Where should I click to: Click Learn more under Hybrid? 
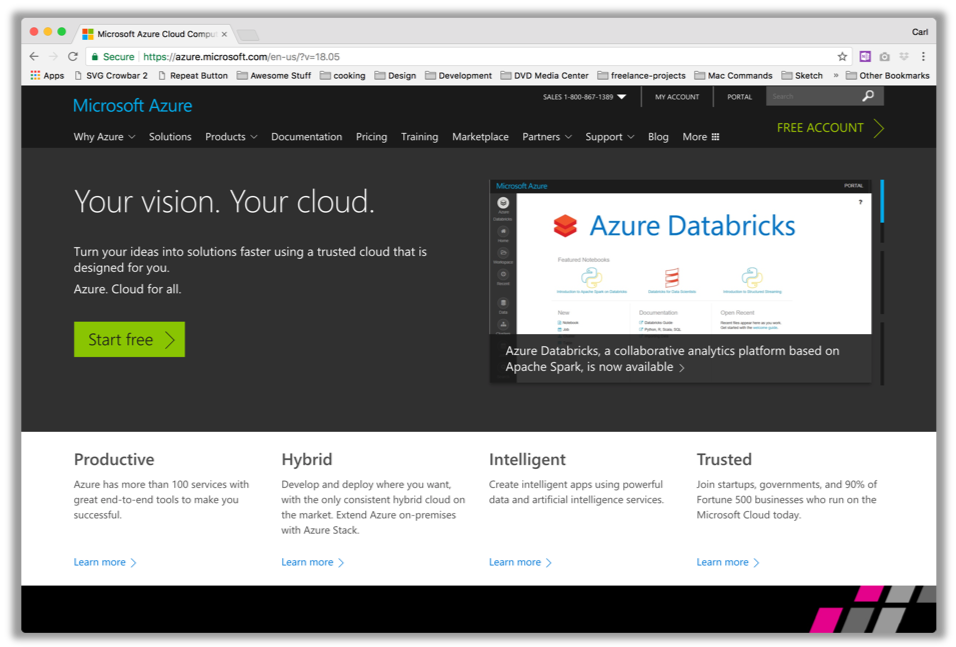tap(313, 562)
